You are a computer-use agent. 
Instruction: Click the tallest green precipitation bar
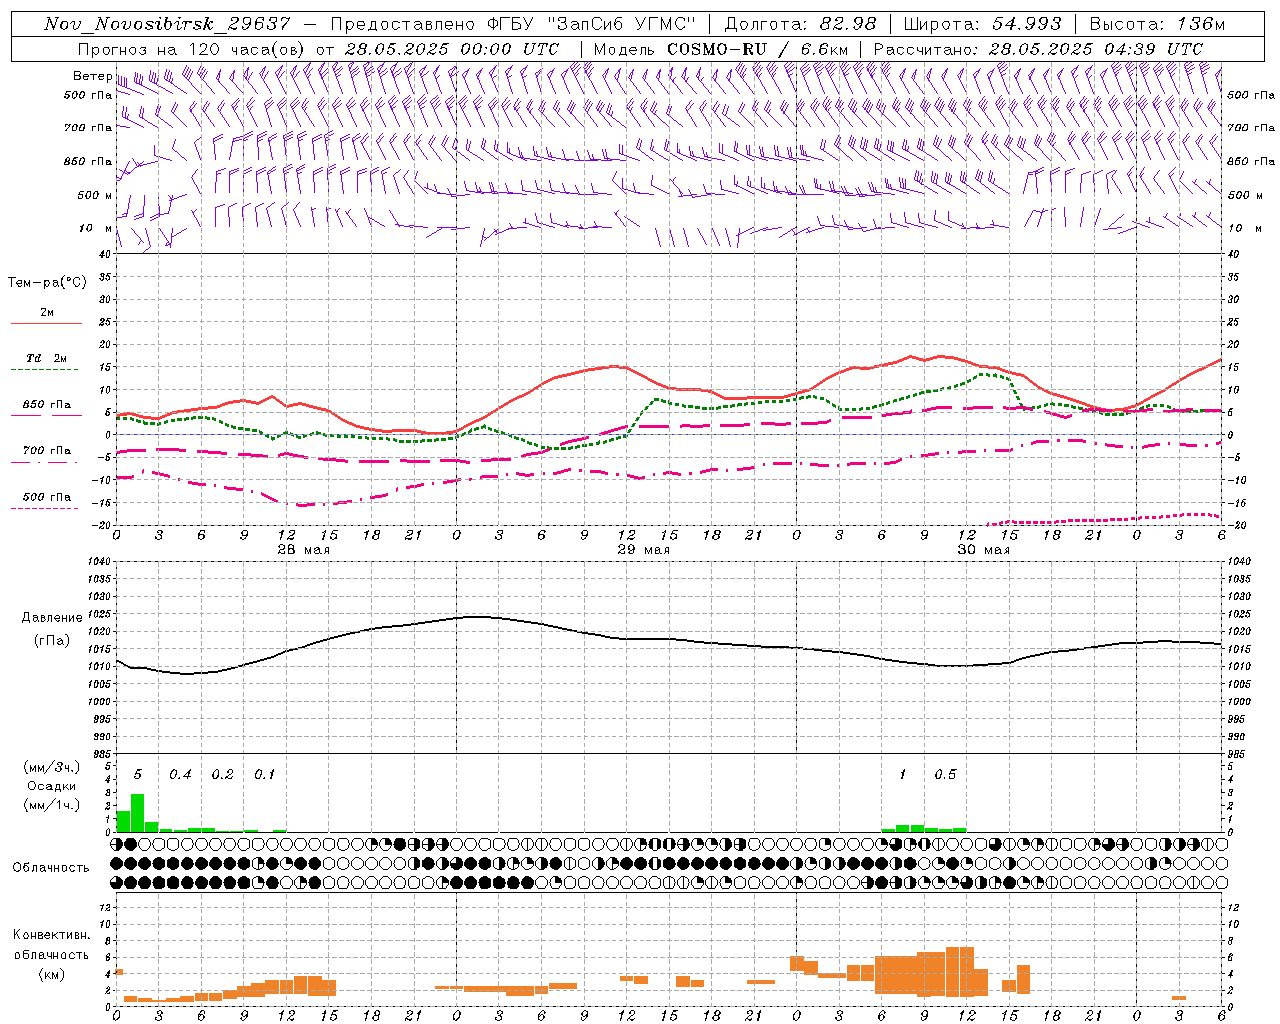point(138,813)
